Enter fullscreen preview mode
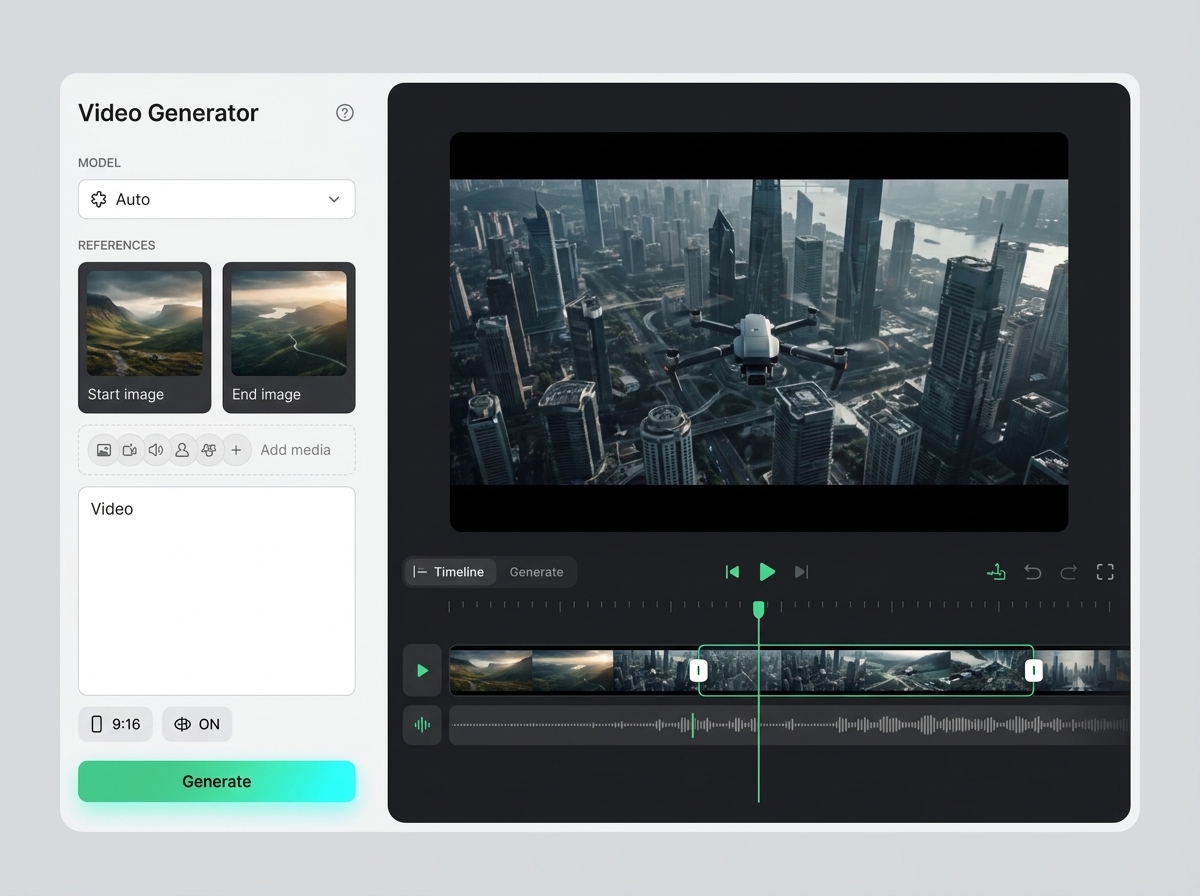The height and width of the screenshot is (896, 1200). coord(1105,572)
